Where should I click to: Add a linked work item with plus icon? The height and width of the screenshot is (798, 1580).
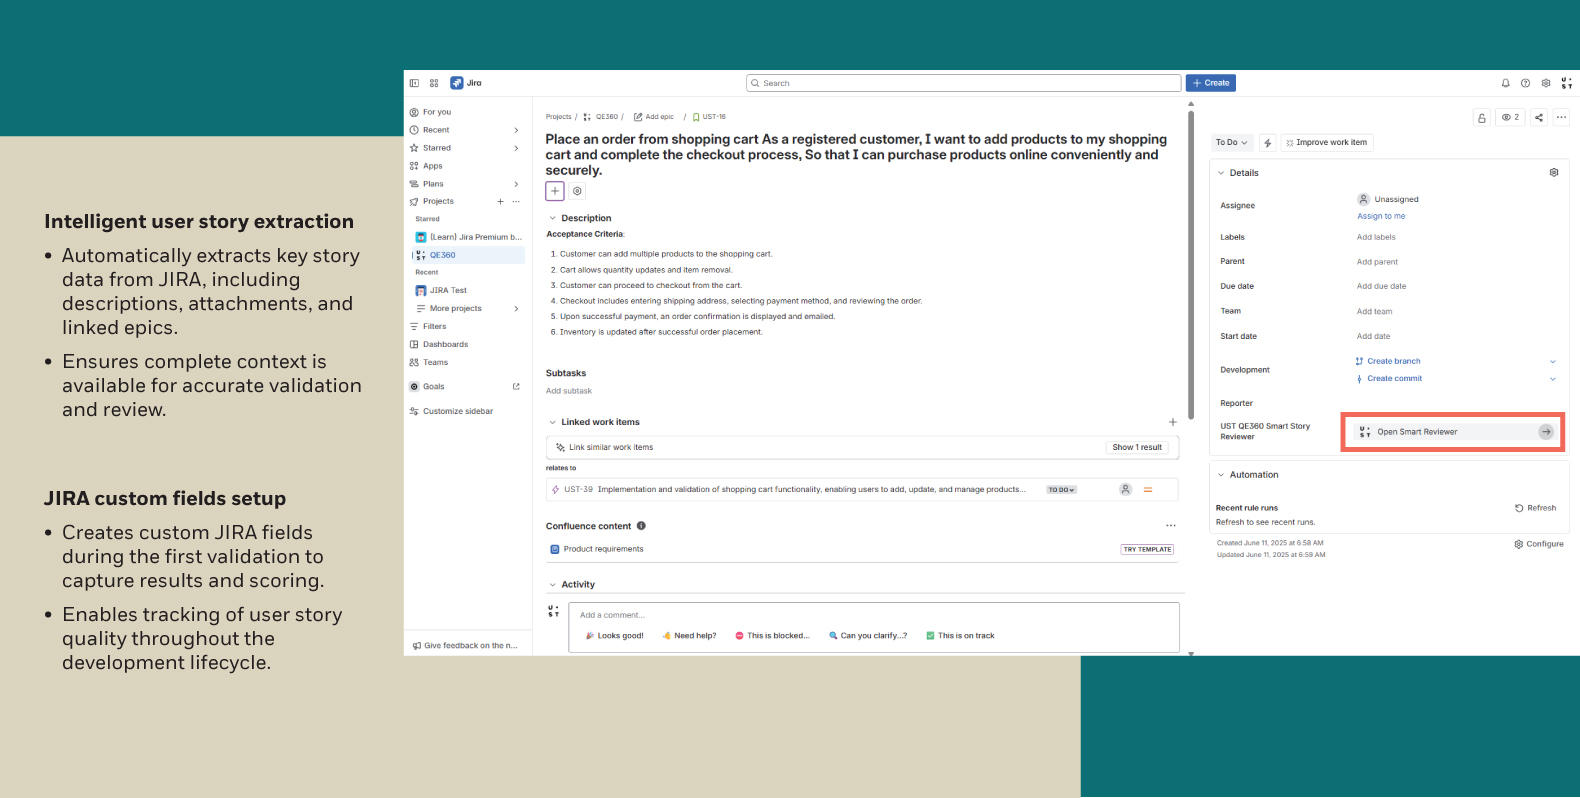click(x=1173, y=422)
